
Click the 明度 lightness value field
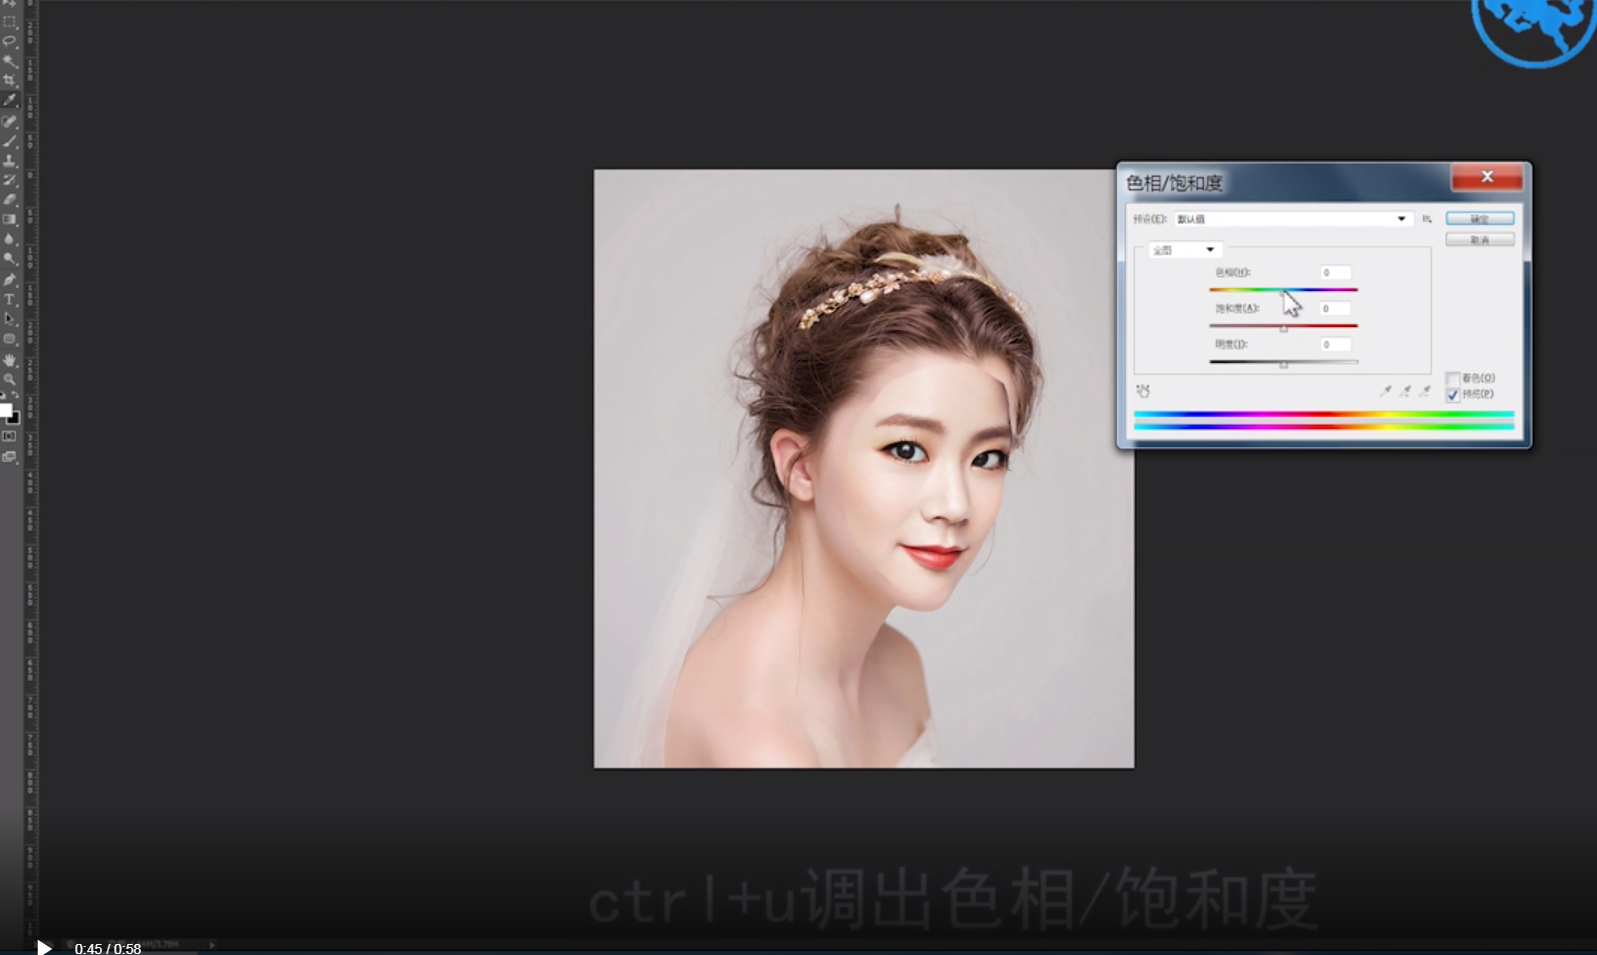[x=1335, y=344]
